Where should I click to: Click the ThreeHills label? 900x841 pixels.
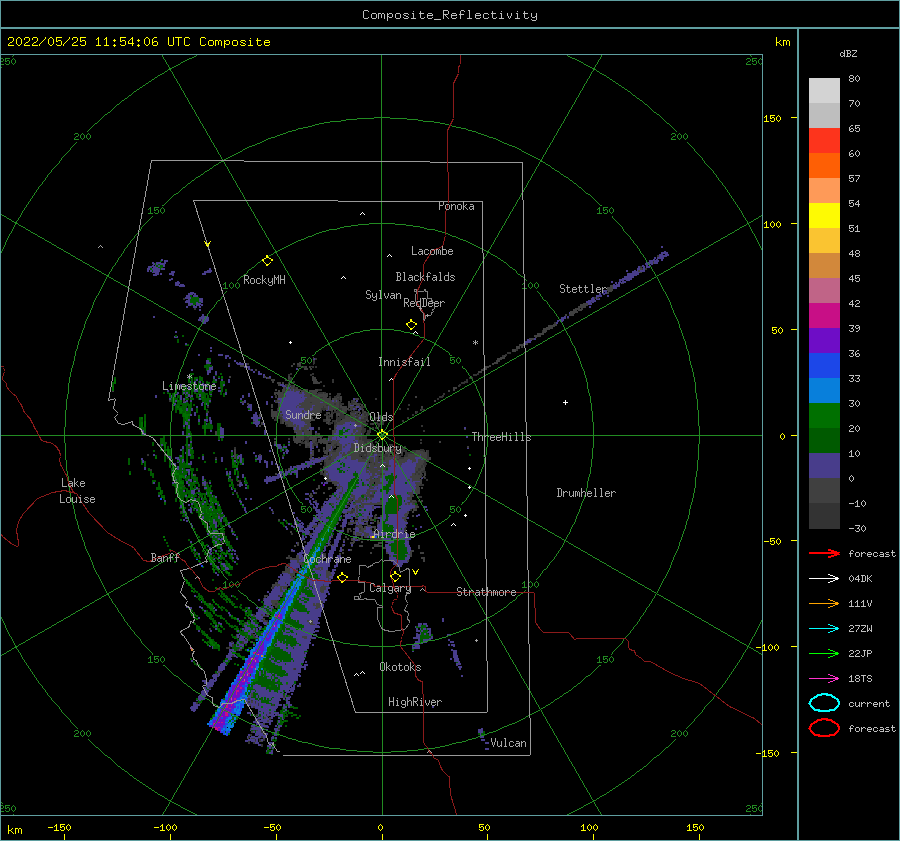502,437
